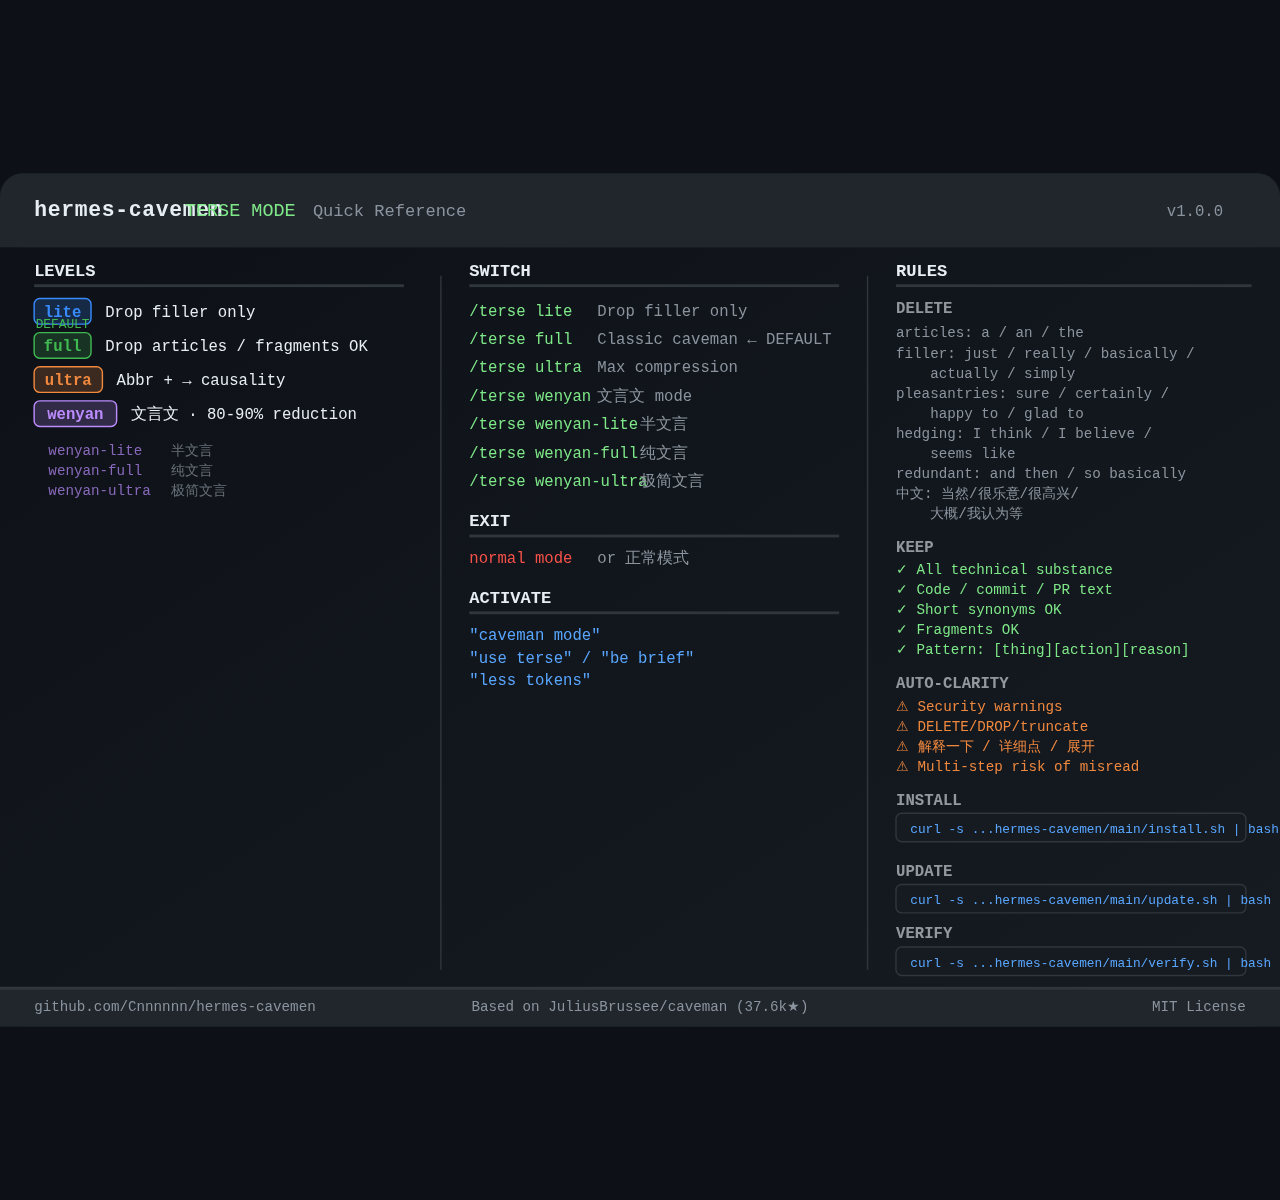
Task: Click the checkmark beside Short synonyms OK
Action: click(x=901, y=610)
